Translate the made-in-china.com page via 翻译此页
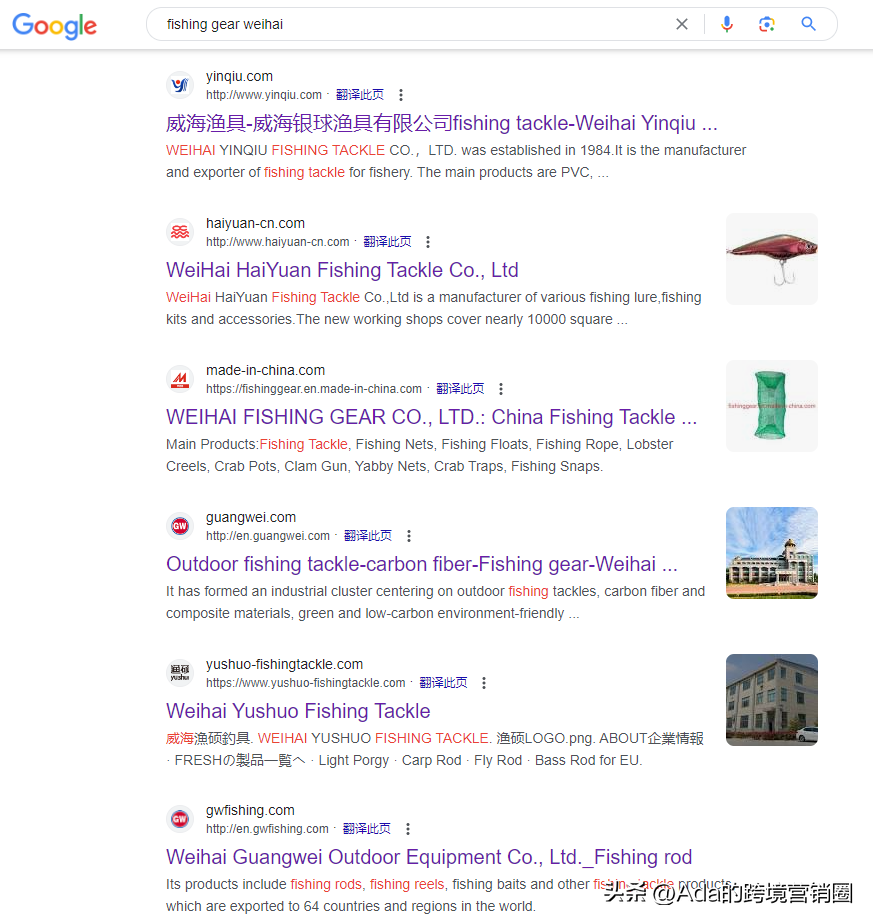Screen dimensions: 873x923 (x=460, y=389)
